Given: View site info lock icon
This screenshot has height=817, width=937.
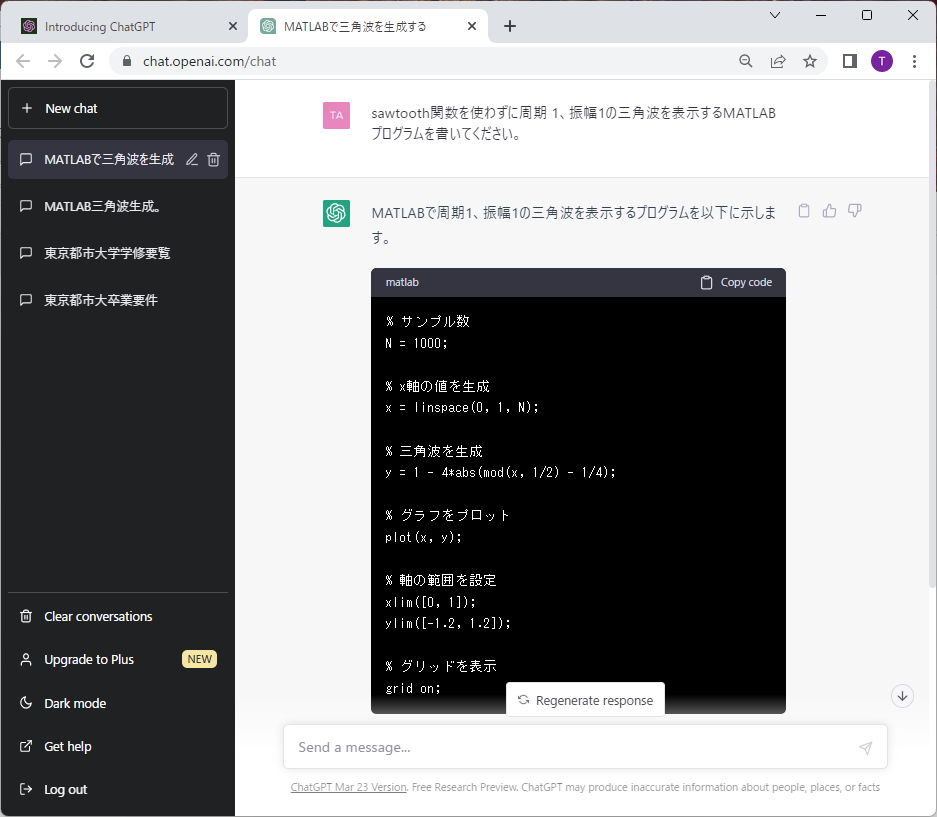Looking at the screenshot, I should point(127,61).
